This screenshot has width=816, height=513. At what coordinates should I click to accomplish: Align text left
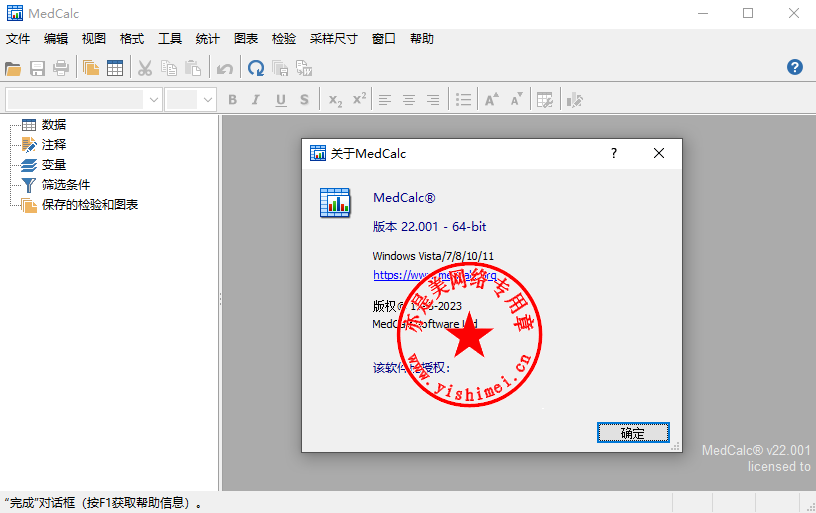click(385, 100)
